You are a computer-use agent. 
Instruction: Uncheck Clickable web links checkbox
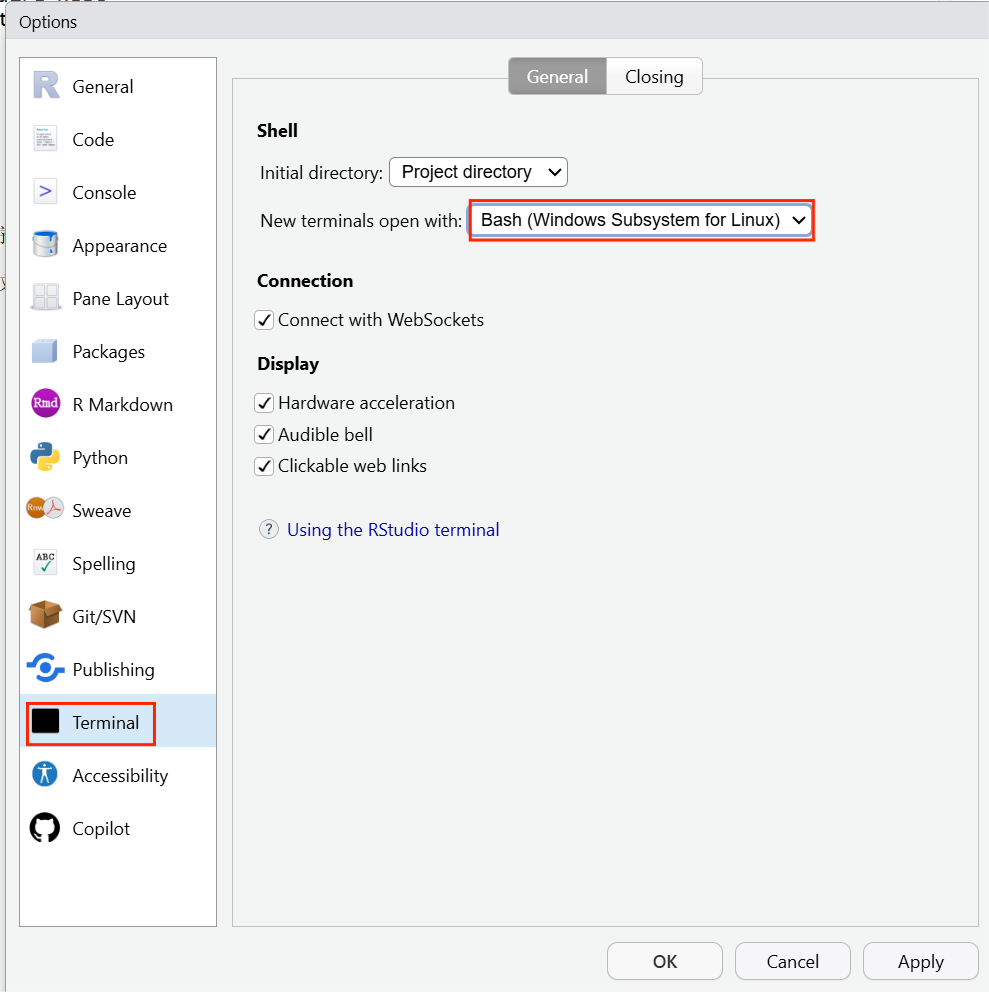[264, 466]
